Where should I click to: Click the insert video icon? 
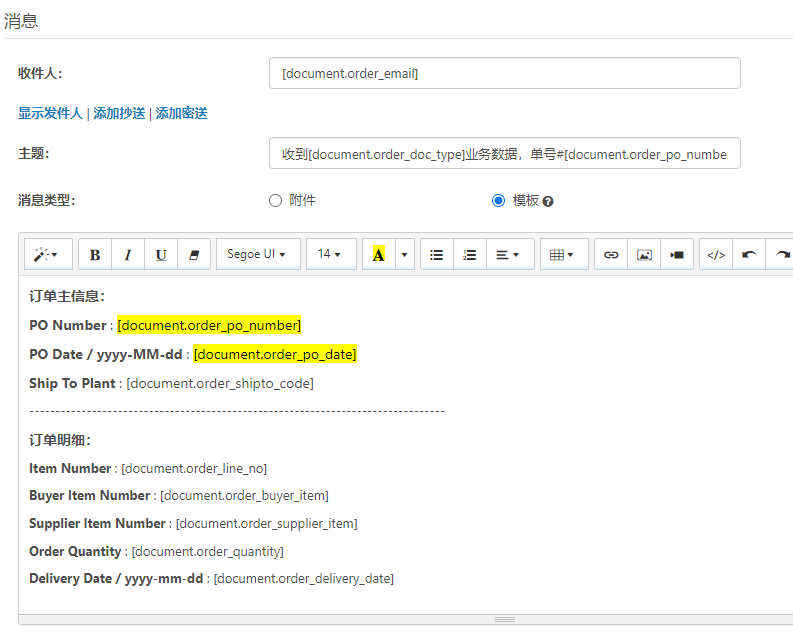click(x=677, y=254)
